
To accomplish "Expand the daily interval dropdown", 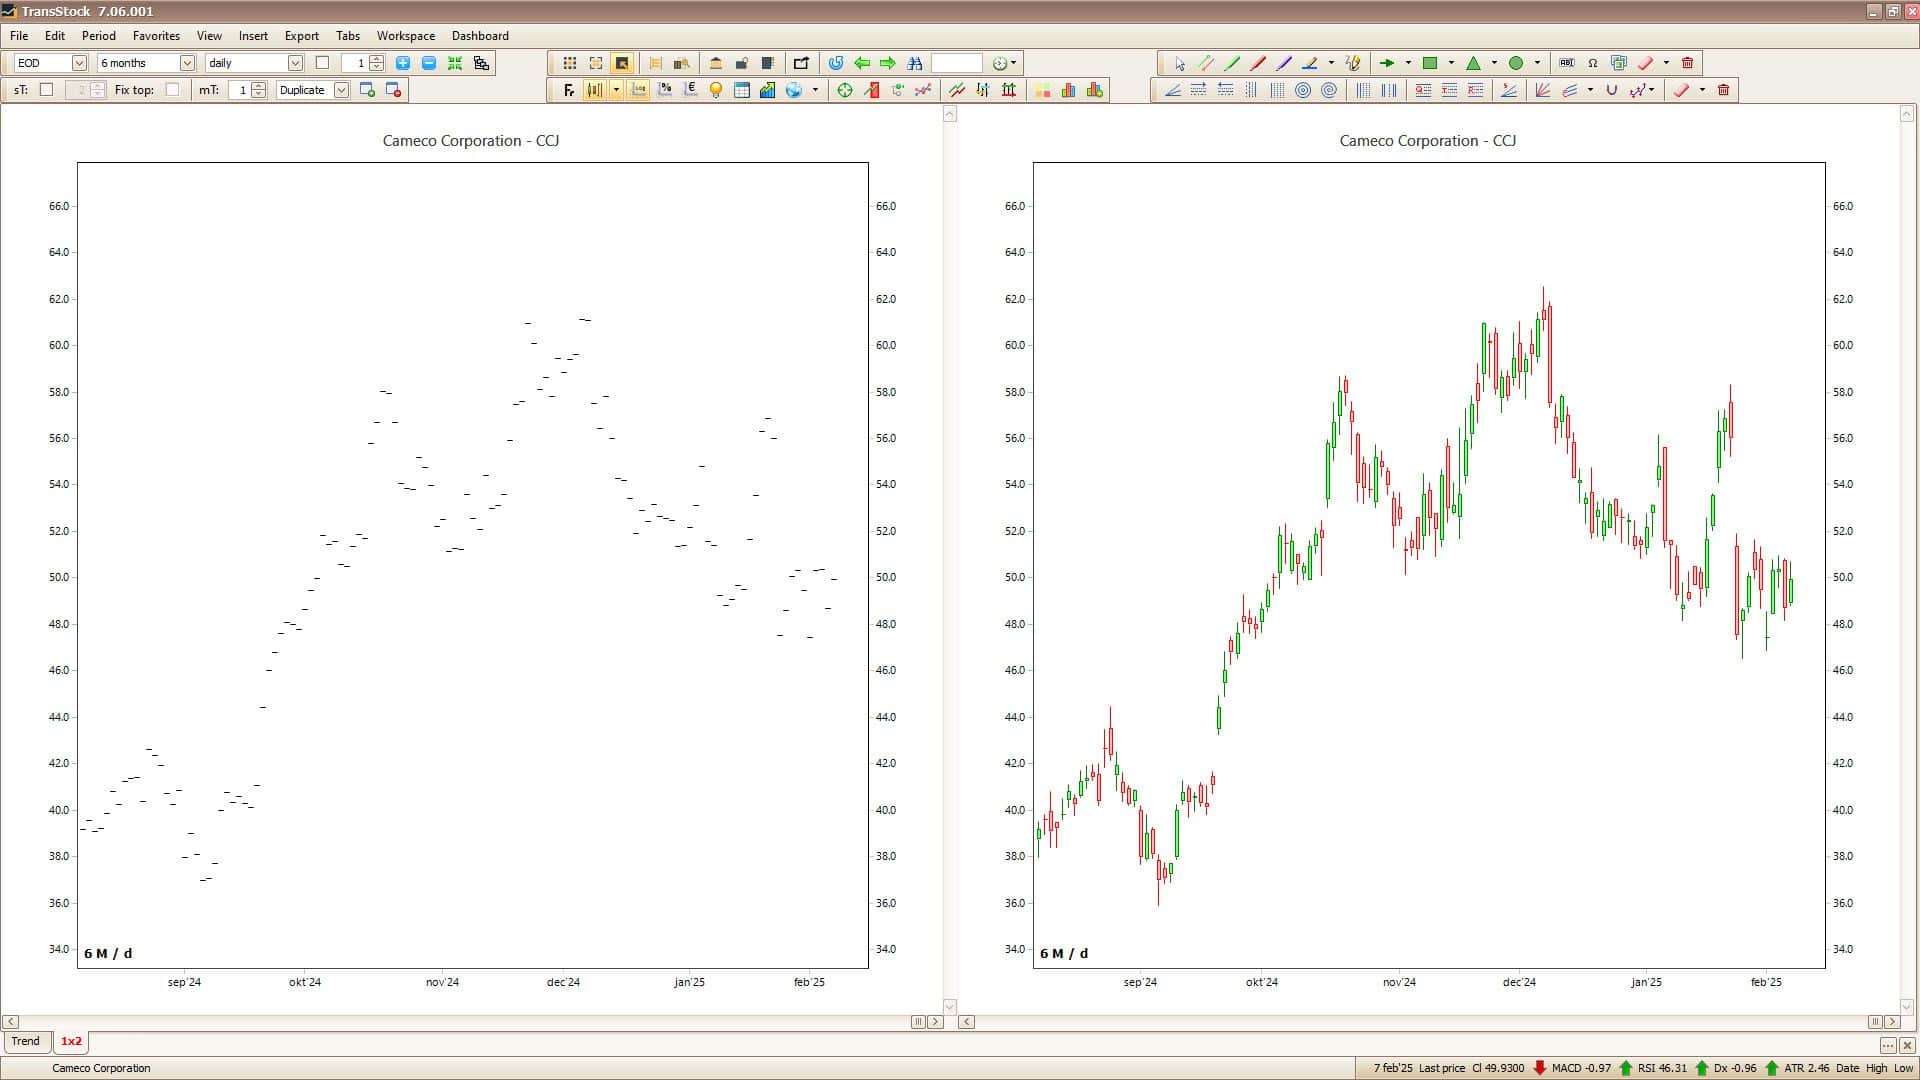I will pos(295,63).
